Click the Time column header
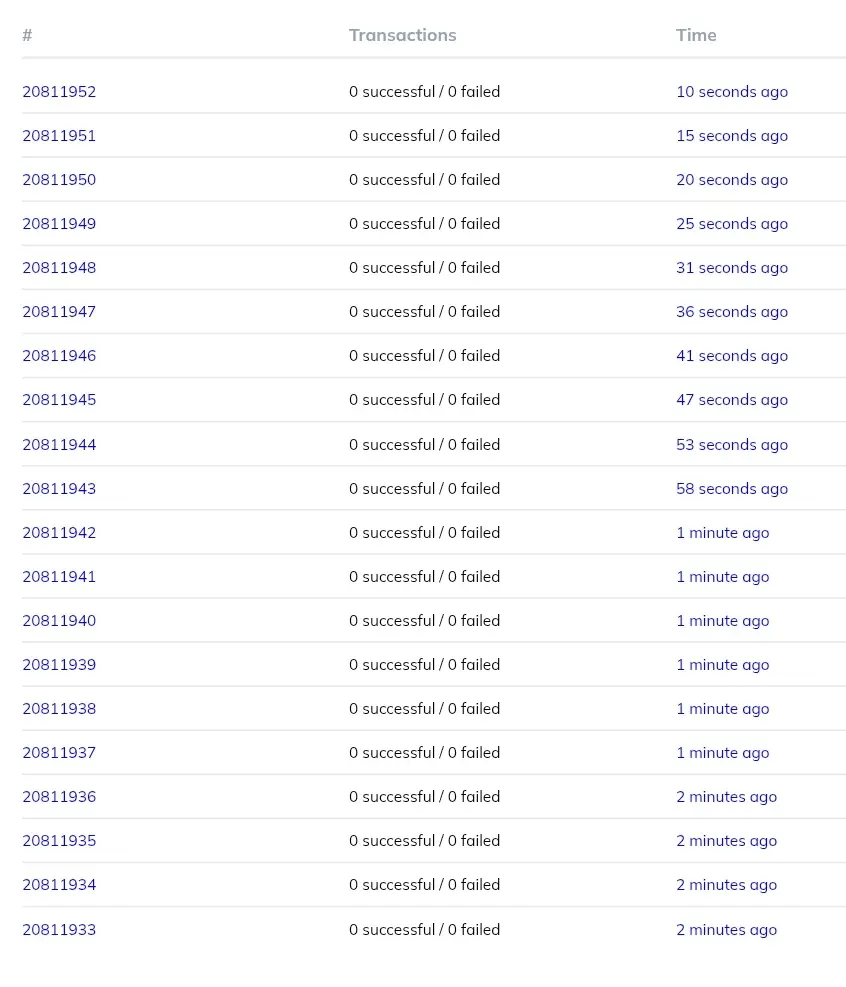This screenshot has width=846, height=987. [696, 35]
